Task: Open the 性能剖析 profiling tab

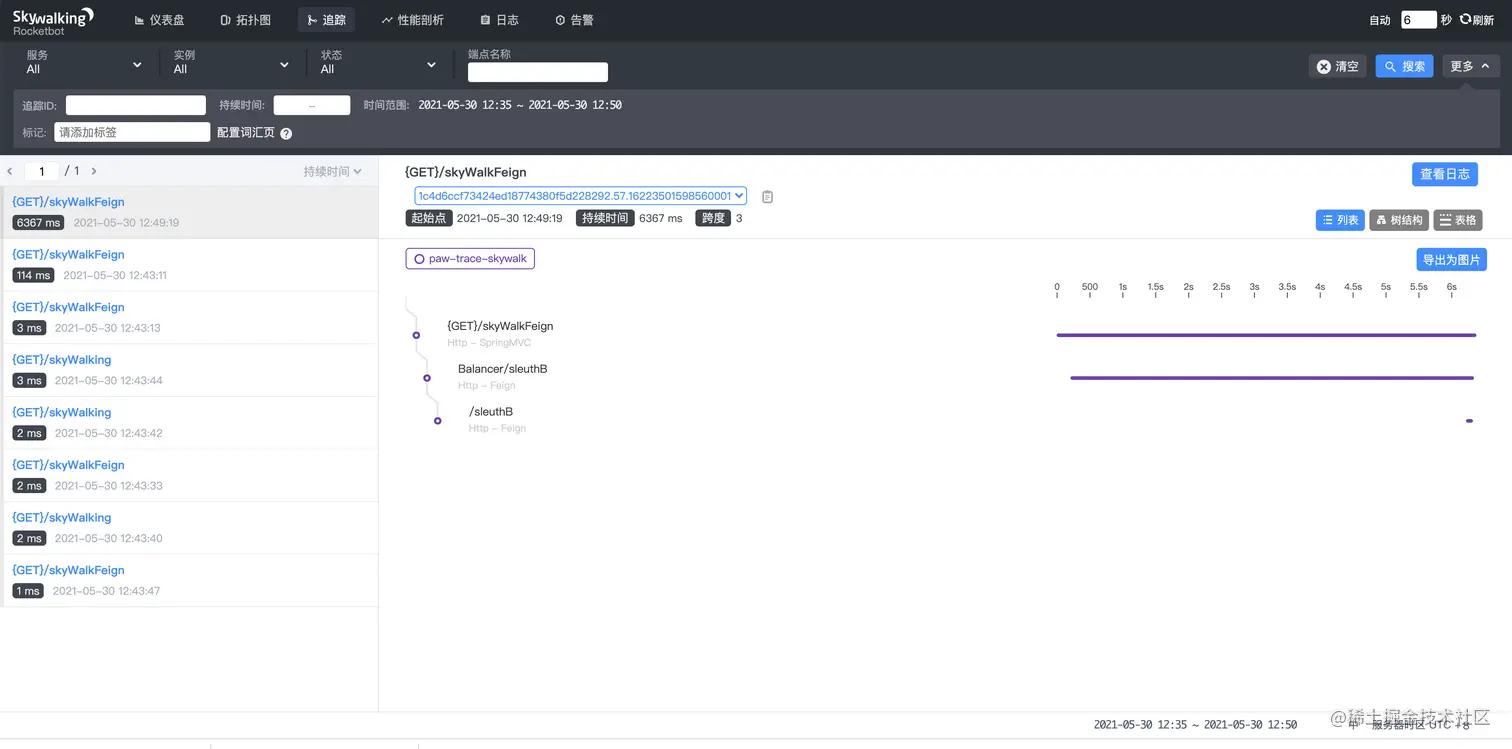Action: tap(412, 20)
